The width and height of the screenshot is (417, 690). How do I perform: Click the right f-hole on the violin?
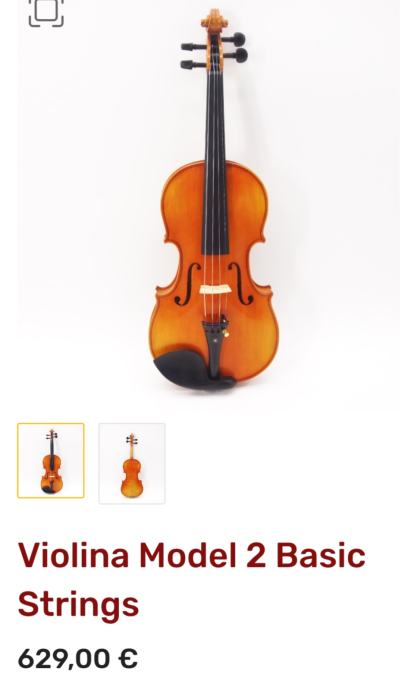click(x=241, y=284)
